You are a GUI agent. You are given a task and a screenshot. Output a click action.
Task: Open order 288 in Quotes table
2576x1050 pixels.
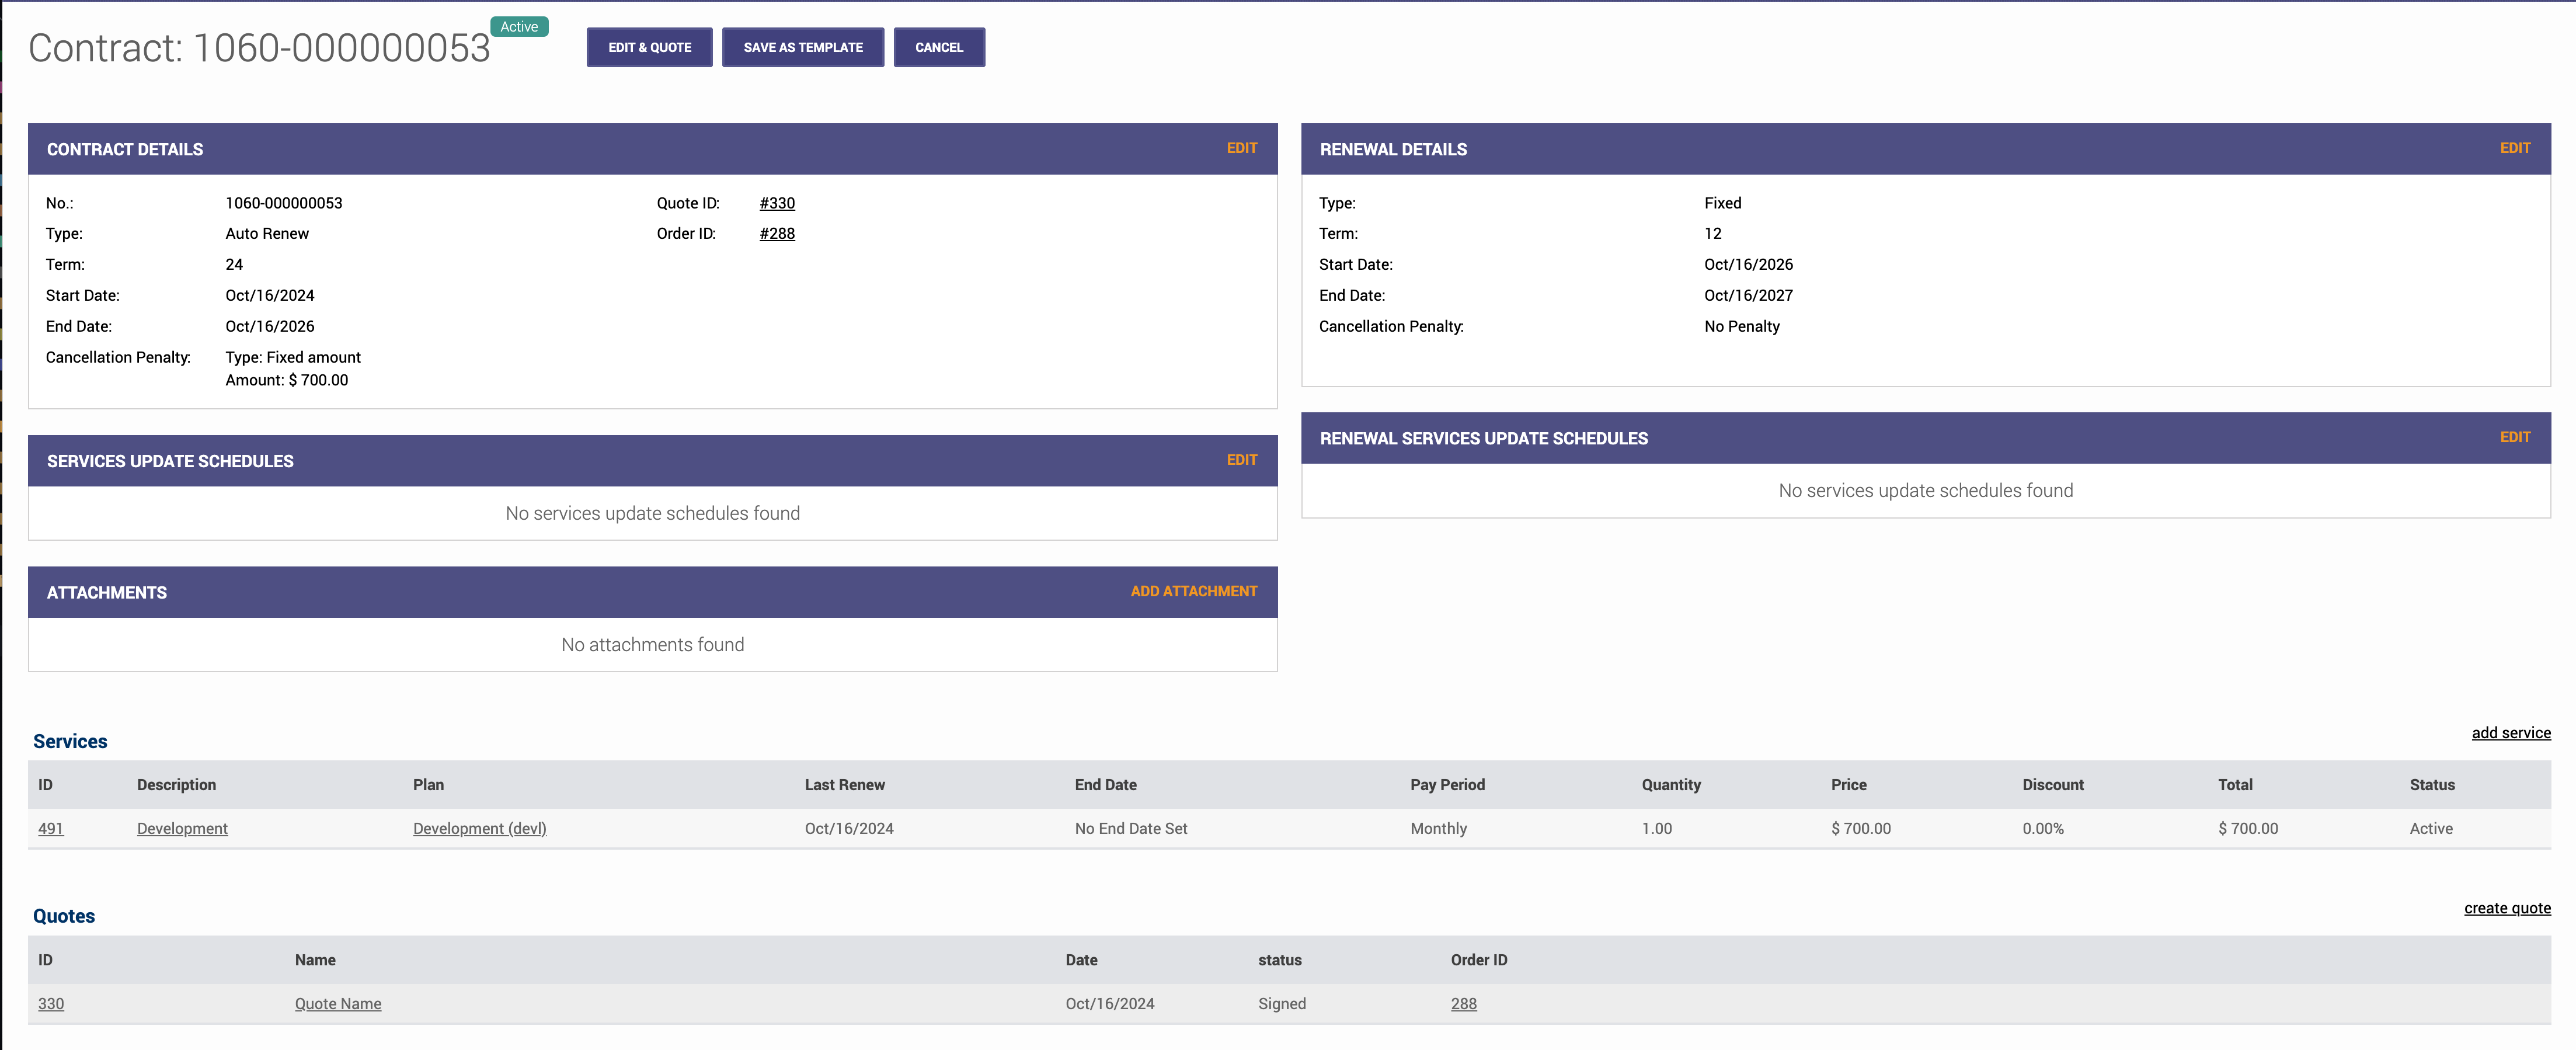(x=1463, y=1003)
